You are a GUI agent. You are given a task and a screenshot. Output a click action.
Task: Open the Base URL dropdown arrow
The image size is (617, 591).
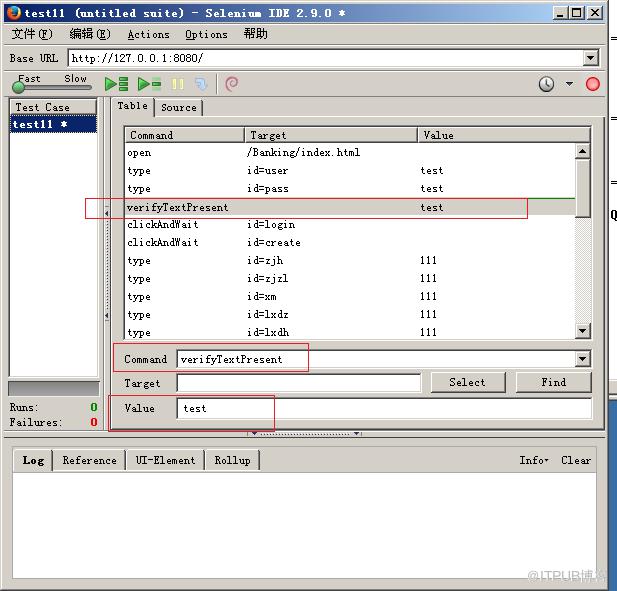tap(590, 58)
